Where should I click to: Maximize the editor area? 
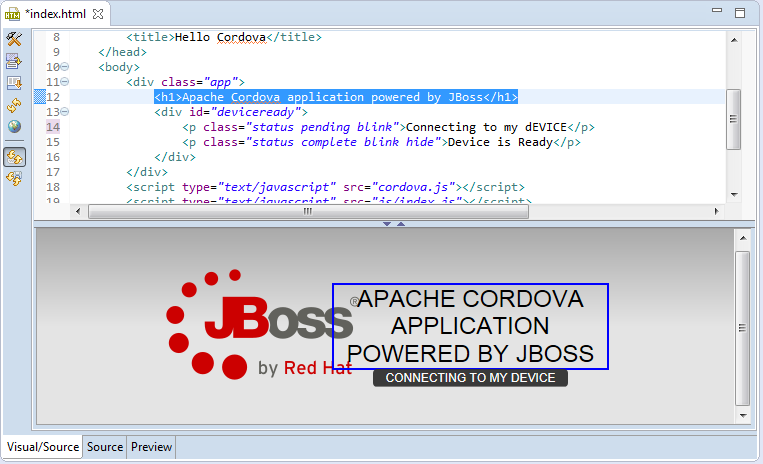740,13
